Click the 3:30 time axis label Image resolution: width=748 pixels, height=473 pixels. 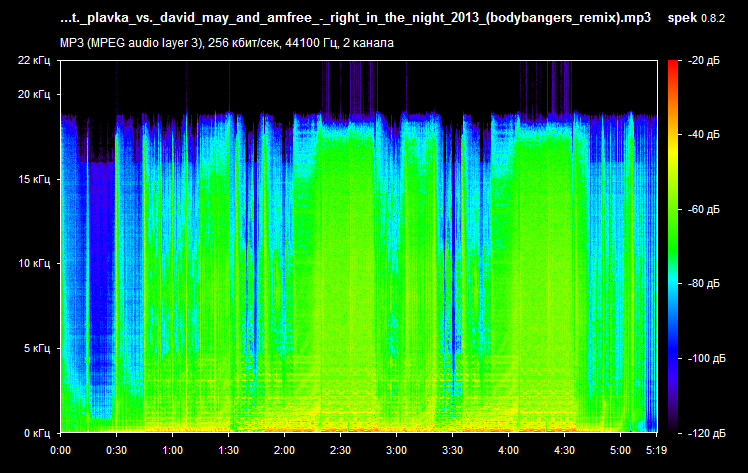point(452,450)
